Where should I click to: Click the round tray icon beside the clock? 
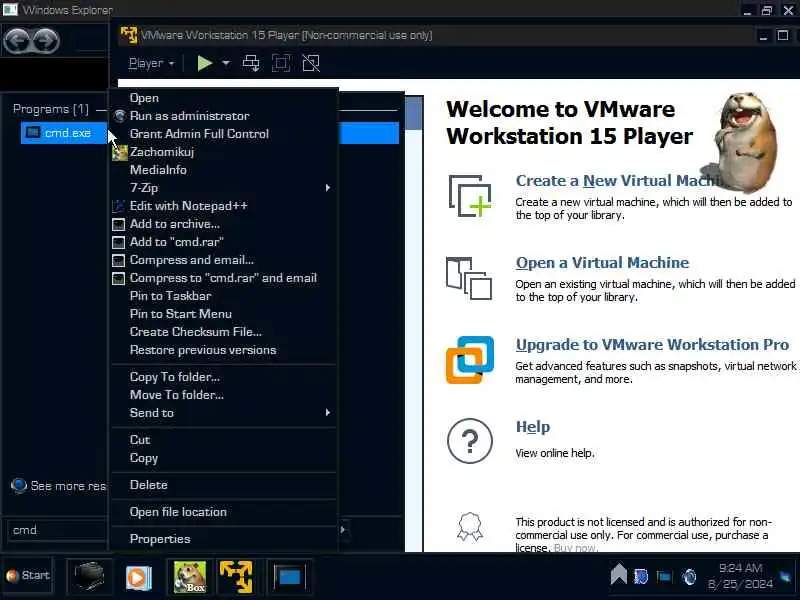[689, 577]
